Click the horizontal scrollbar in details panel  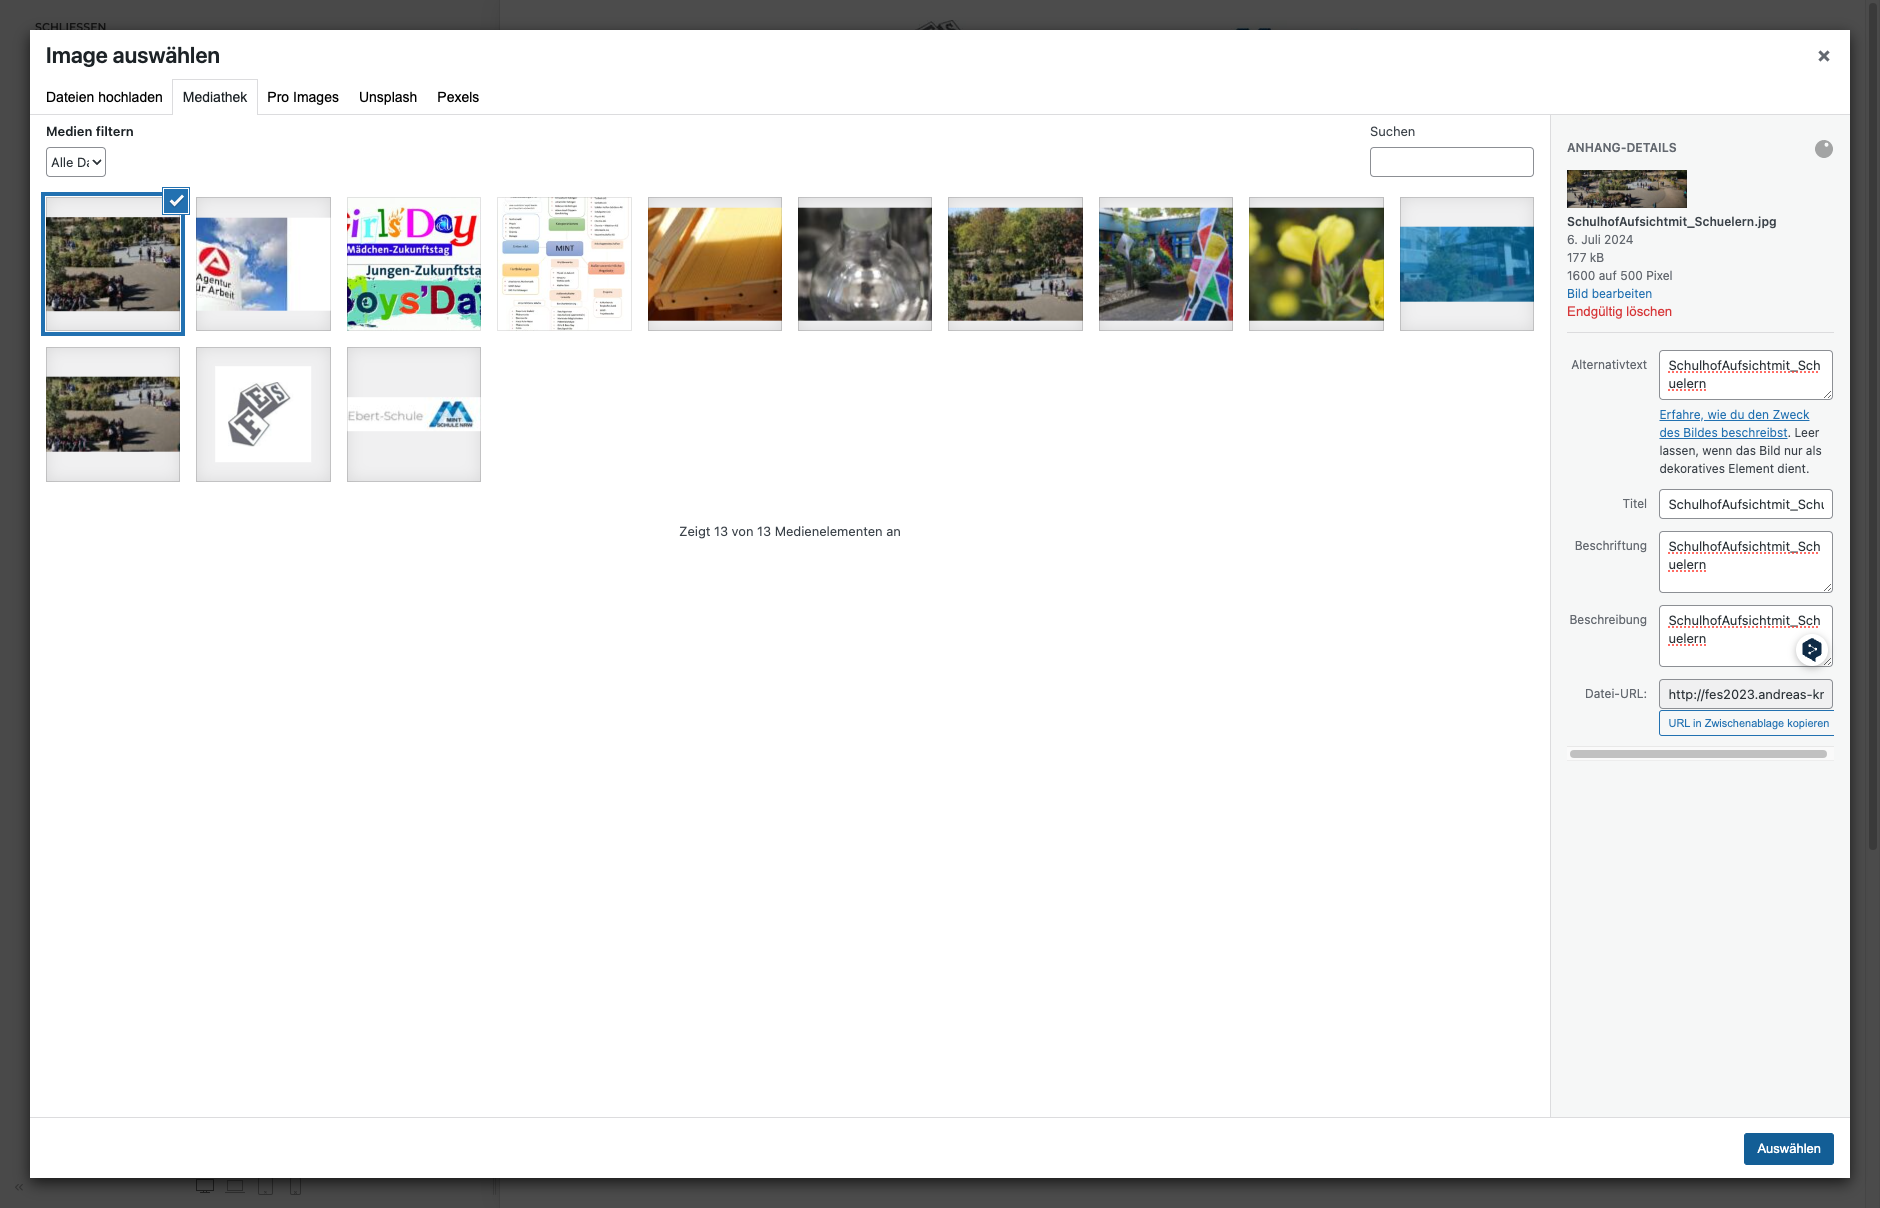click(x=1697, y=754)
